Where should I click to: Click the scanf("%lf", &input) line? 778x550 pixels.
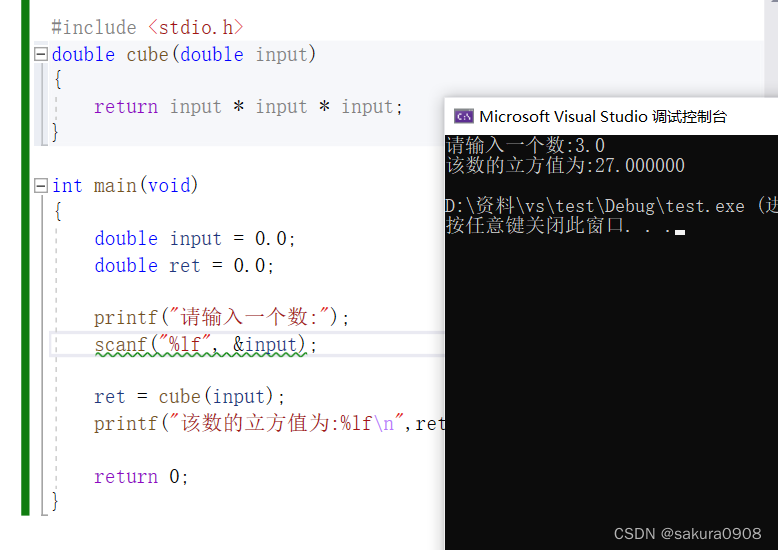(x=205, y=344)
